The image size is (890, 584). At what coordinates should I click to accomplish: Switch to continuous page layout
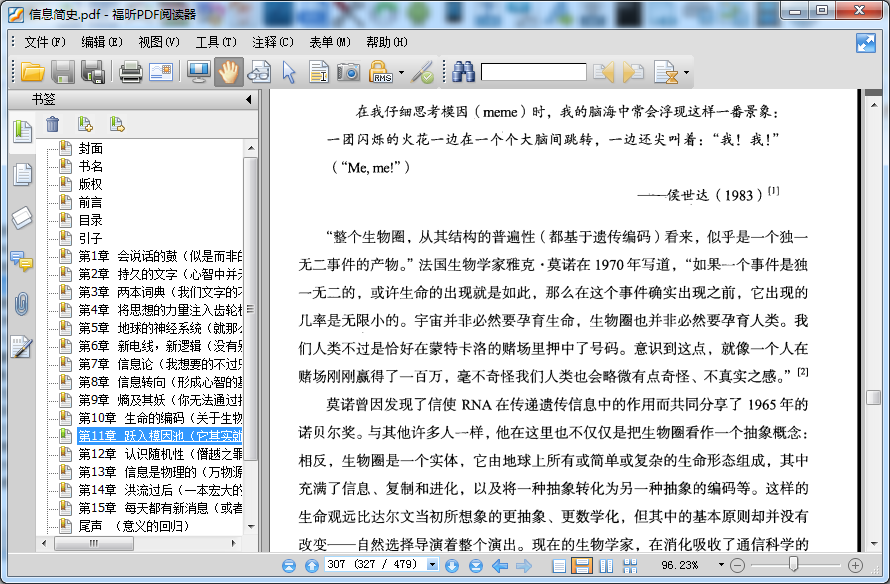tap(582, 565)
